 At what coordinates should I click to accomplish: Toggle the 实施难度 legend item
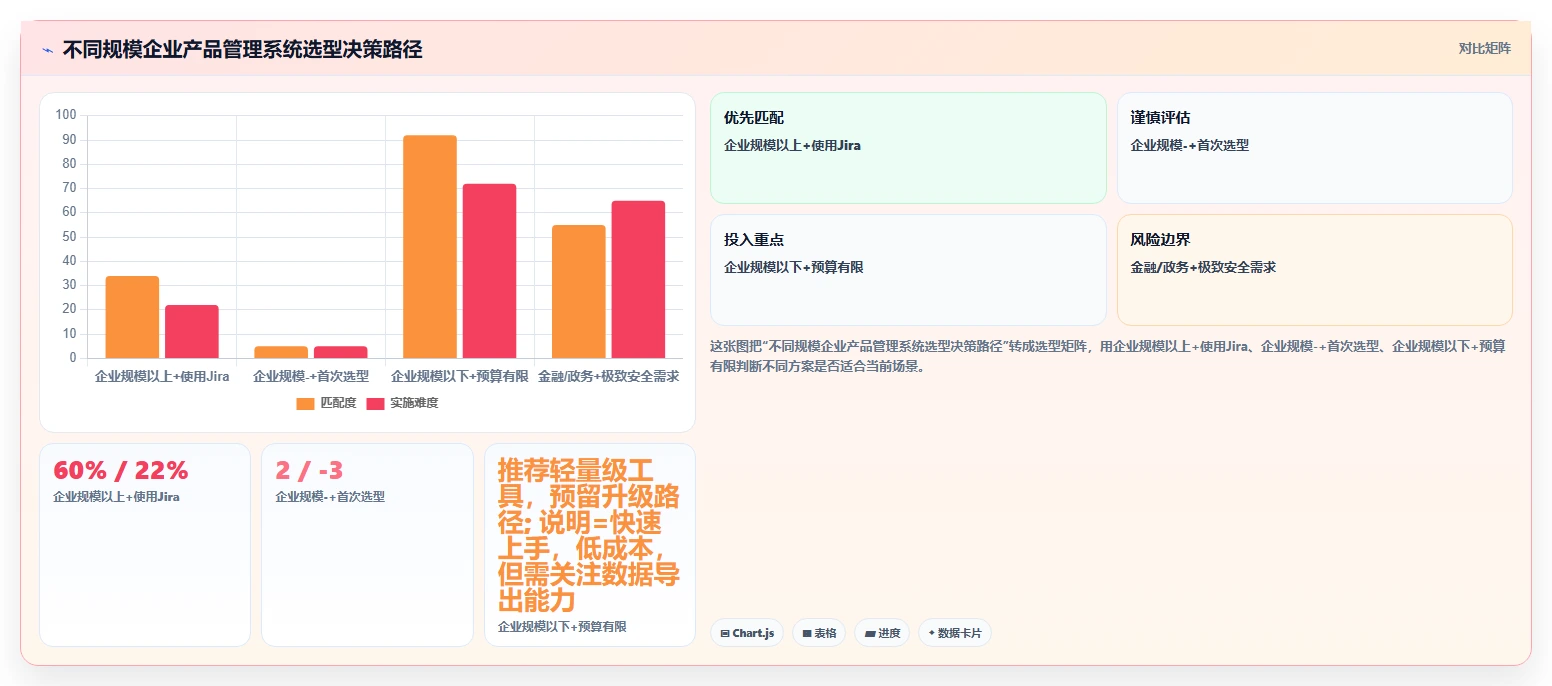pyautogui.click(x=402, y=403)
